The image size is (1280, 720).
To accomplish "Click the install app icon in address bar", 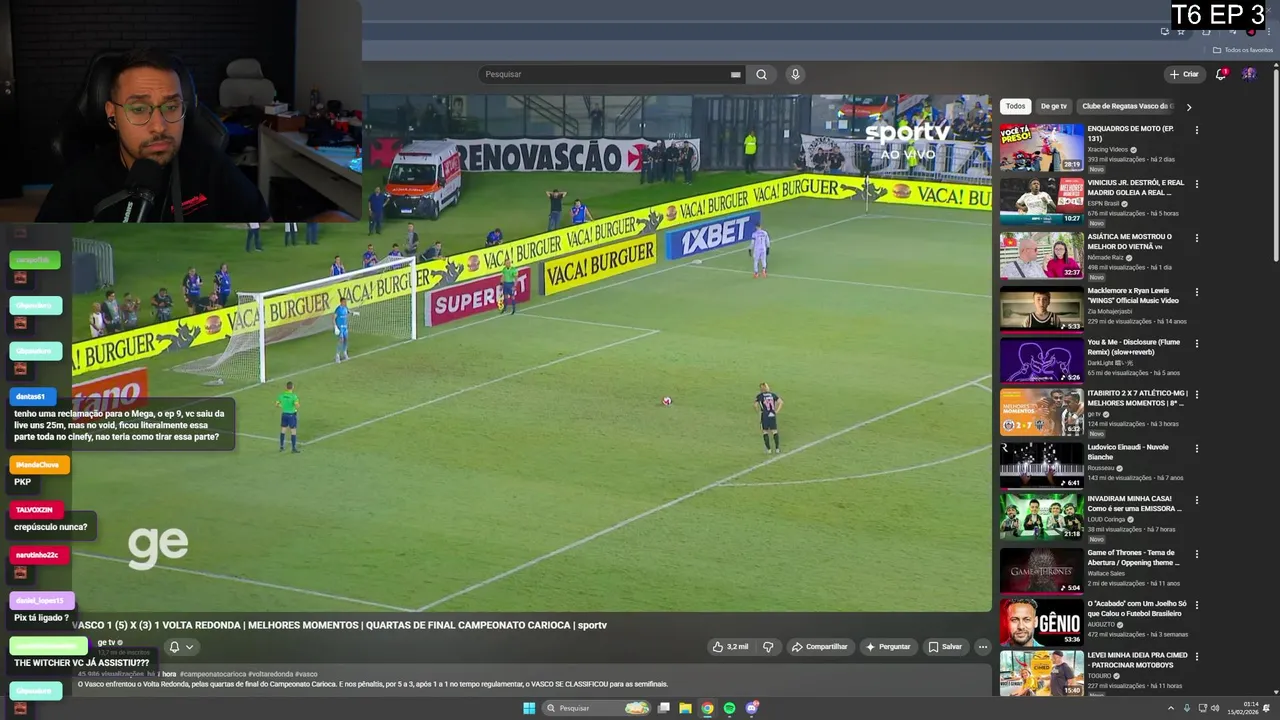I will tap(1165, 32).
